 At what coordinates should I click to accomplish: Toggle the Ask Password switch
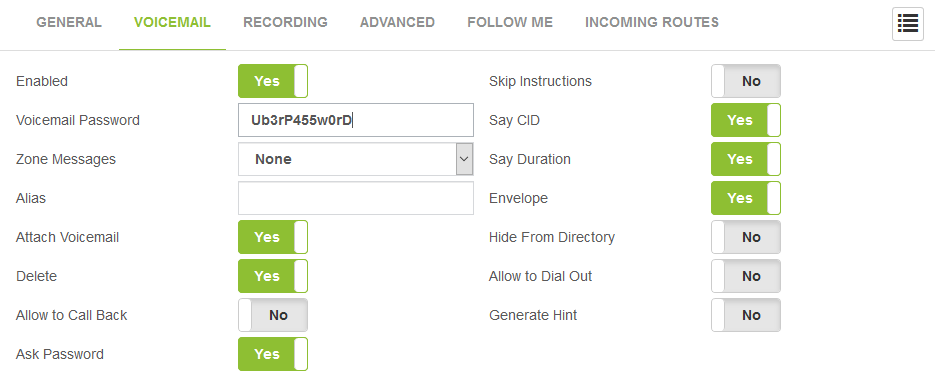coord(273,355)
